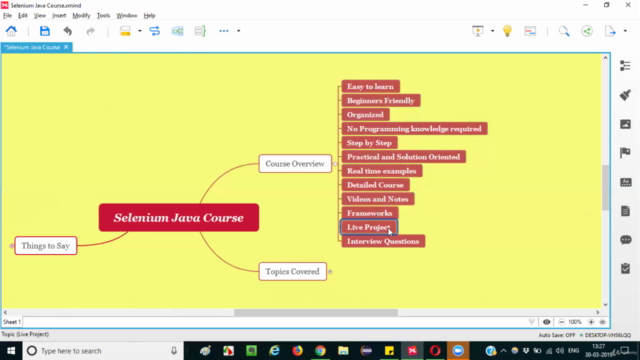Click the 100% zoom level
640x360 pixels.
[575, 322]
